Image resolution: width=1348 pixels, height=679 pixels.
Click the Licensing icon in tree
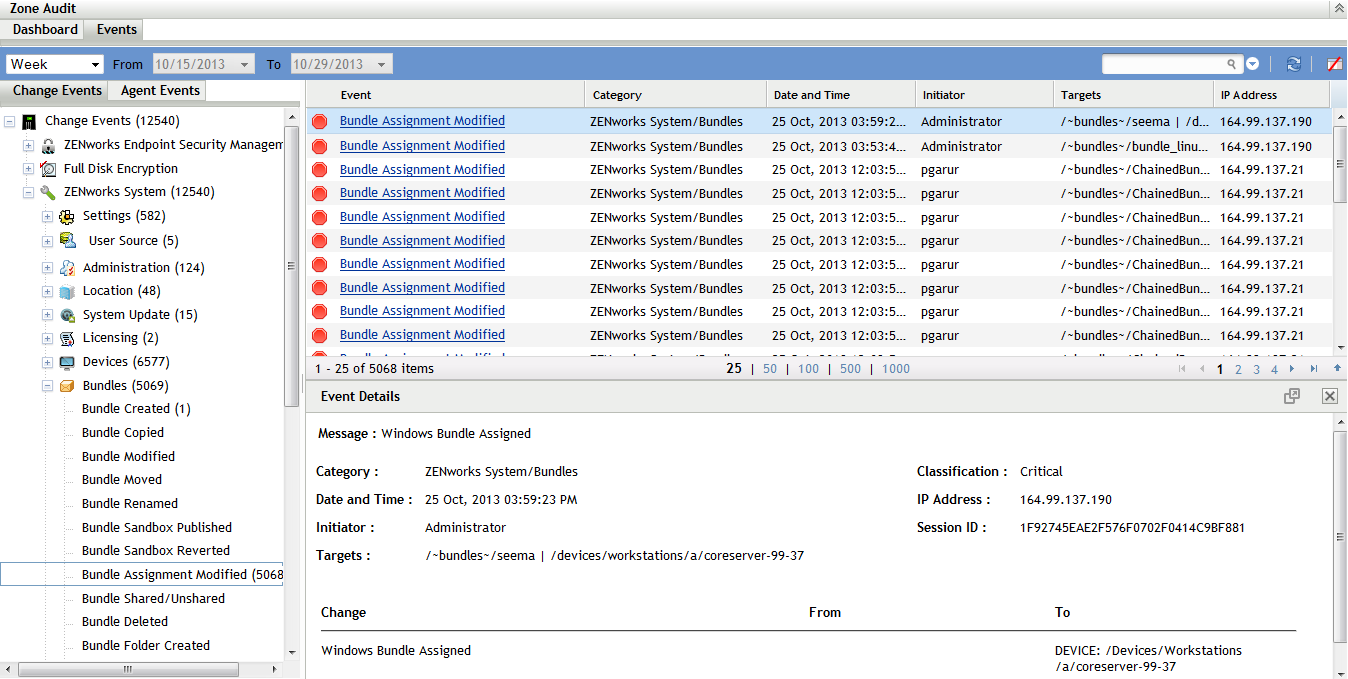pyautogui.click(x=67, y=339)
